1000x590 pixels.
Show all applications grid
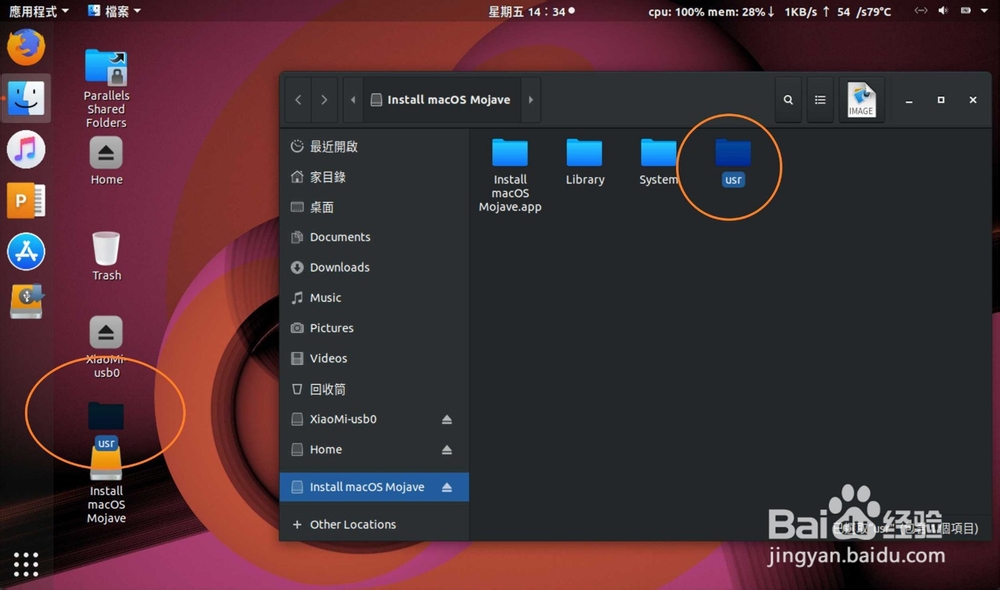pyautogui.click(x=26, y=564)
